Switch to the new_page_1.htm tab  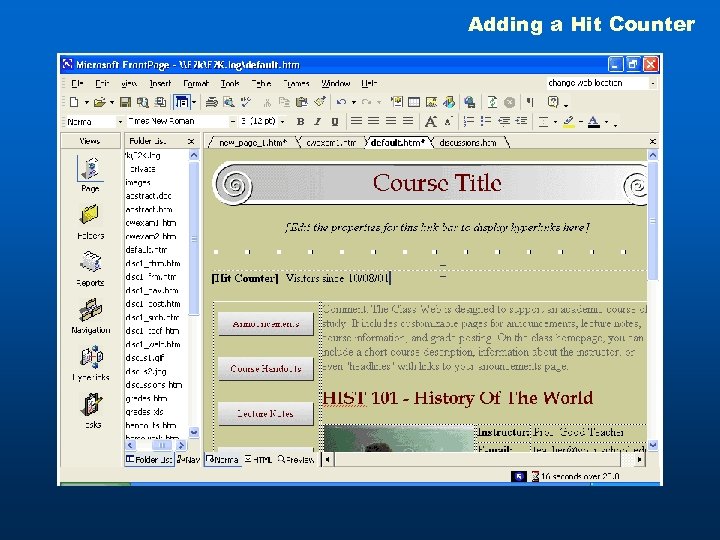click(253, 143)
